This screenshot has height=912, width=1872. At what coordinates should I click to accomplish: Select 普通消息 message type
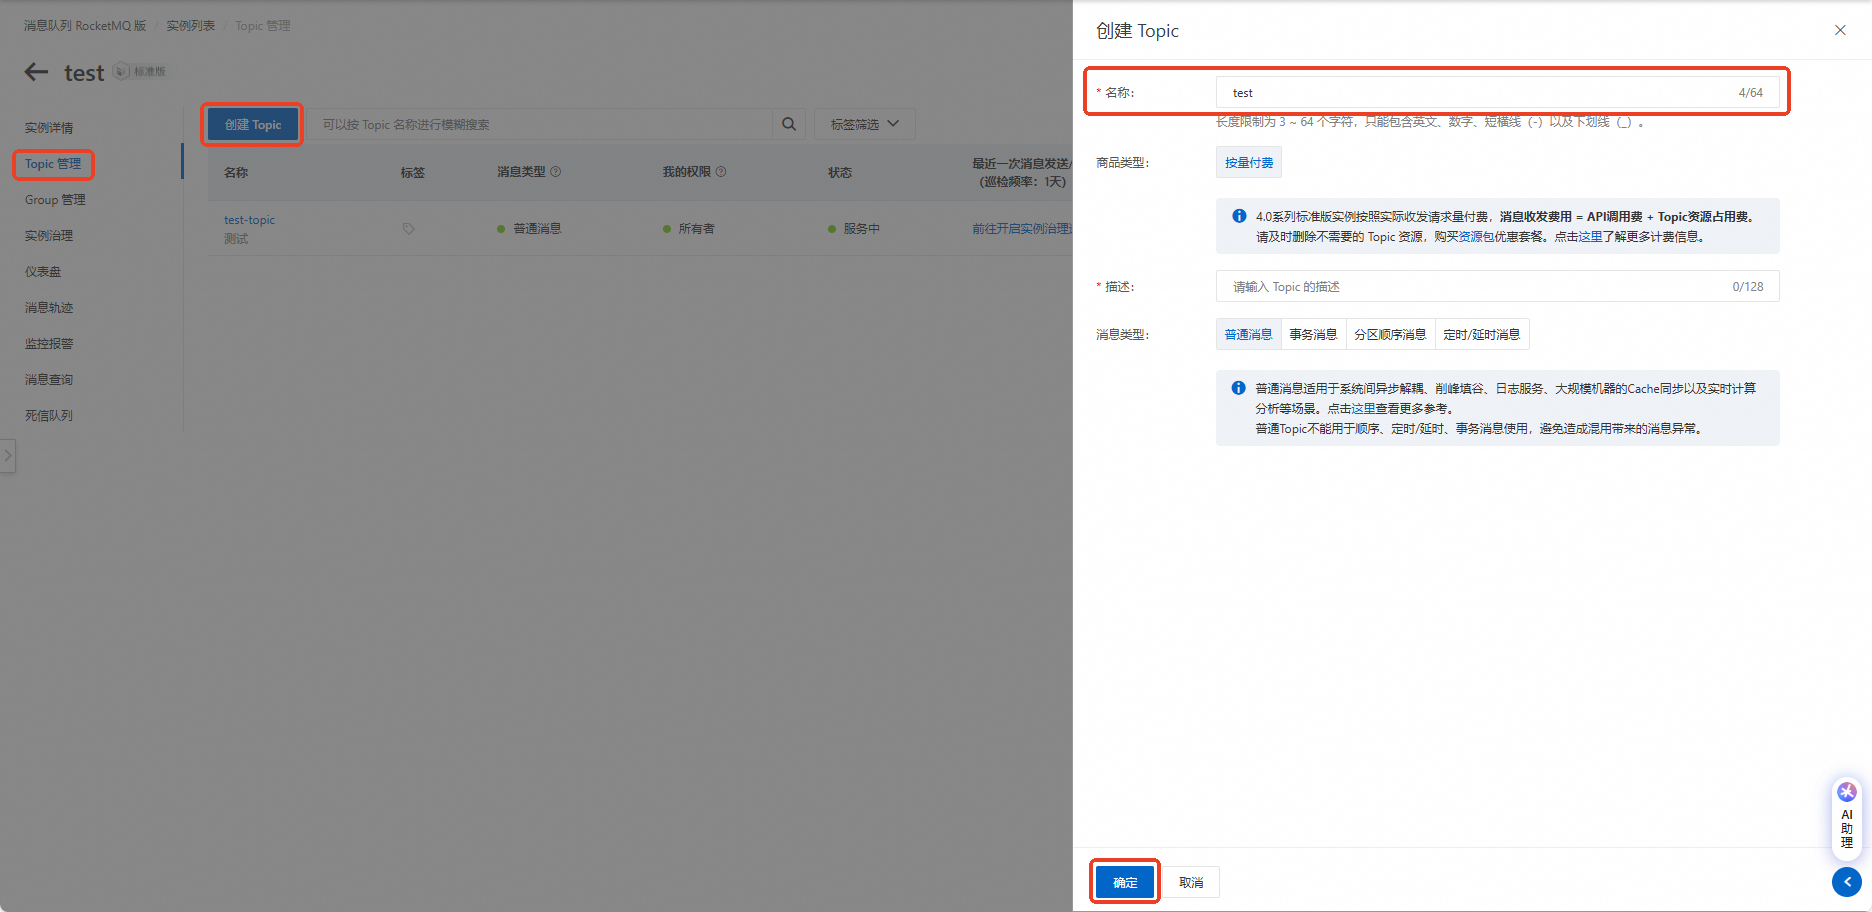(1248, 334)
